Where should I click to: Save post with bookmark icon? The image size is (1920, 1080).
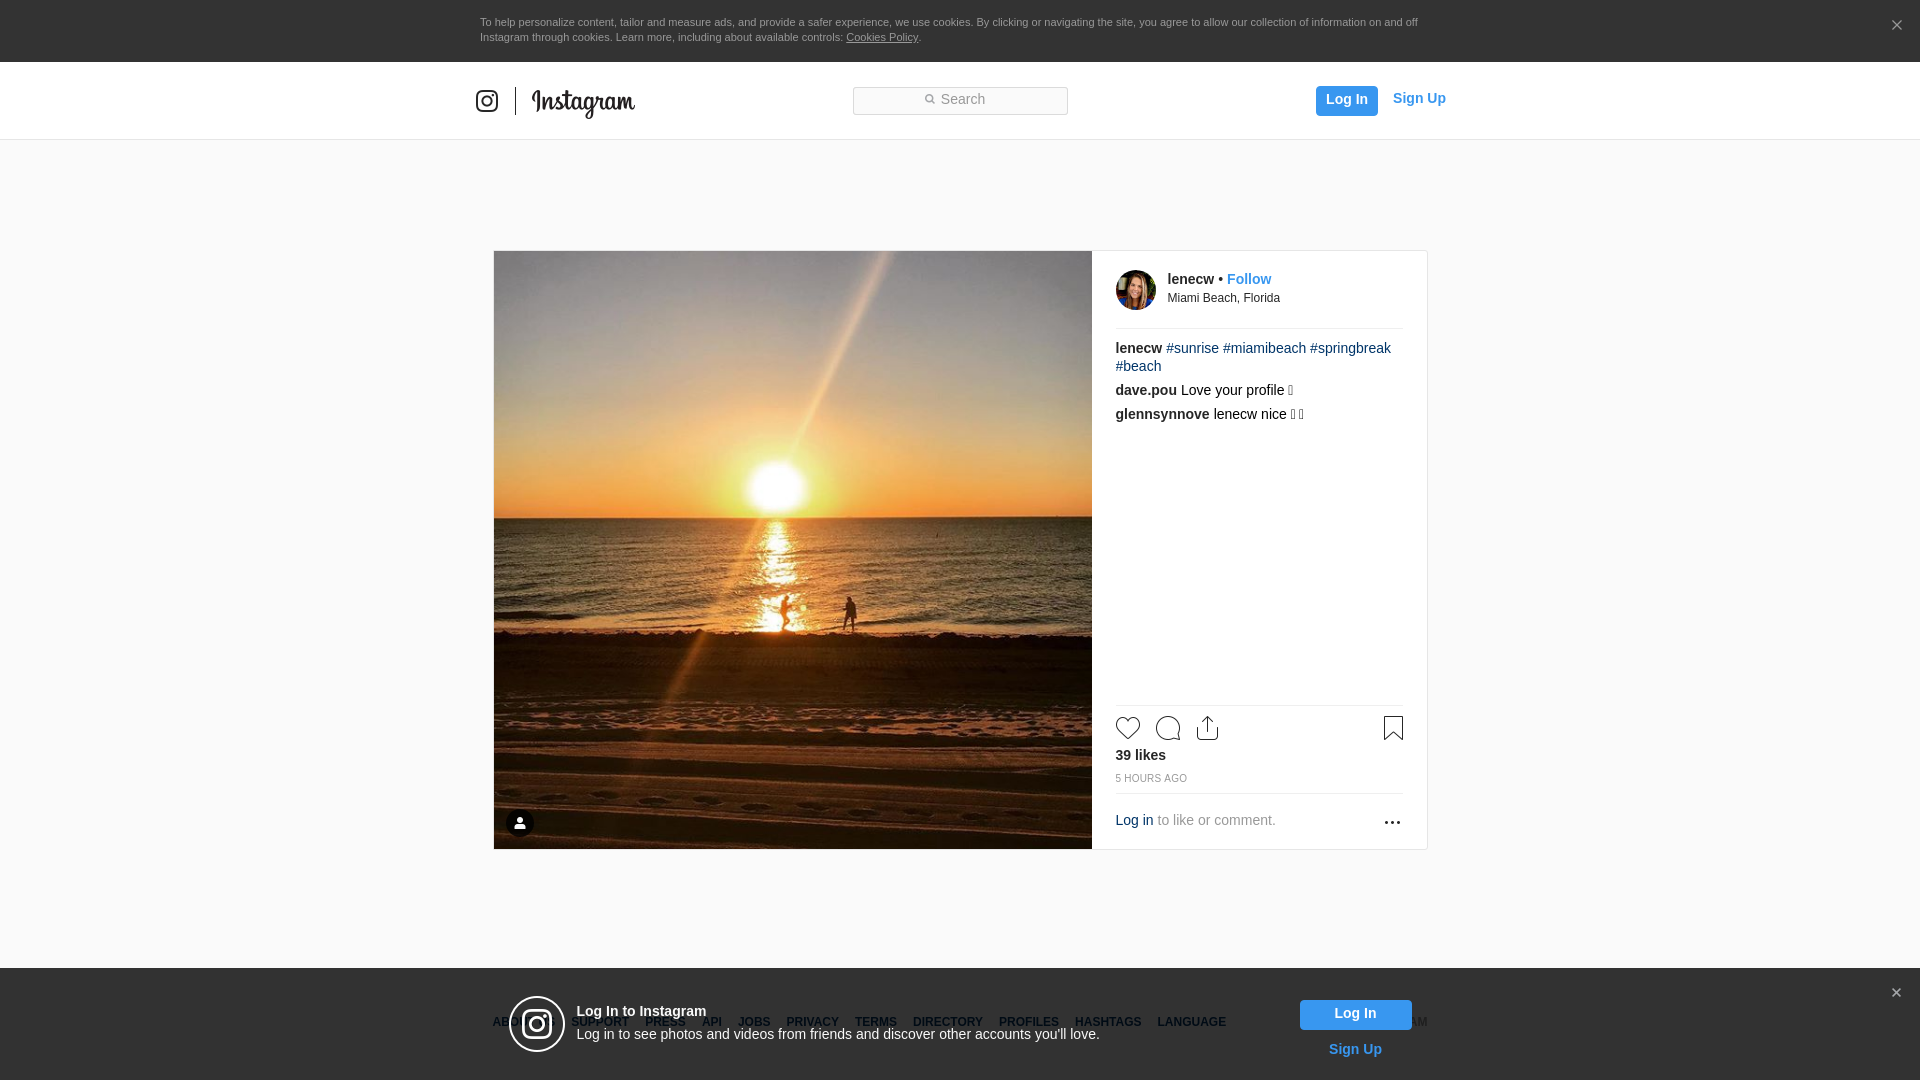(x=1393, y=728)
